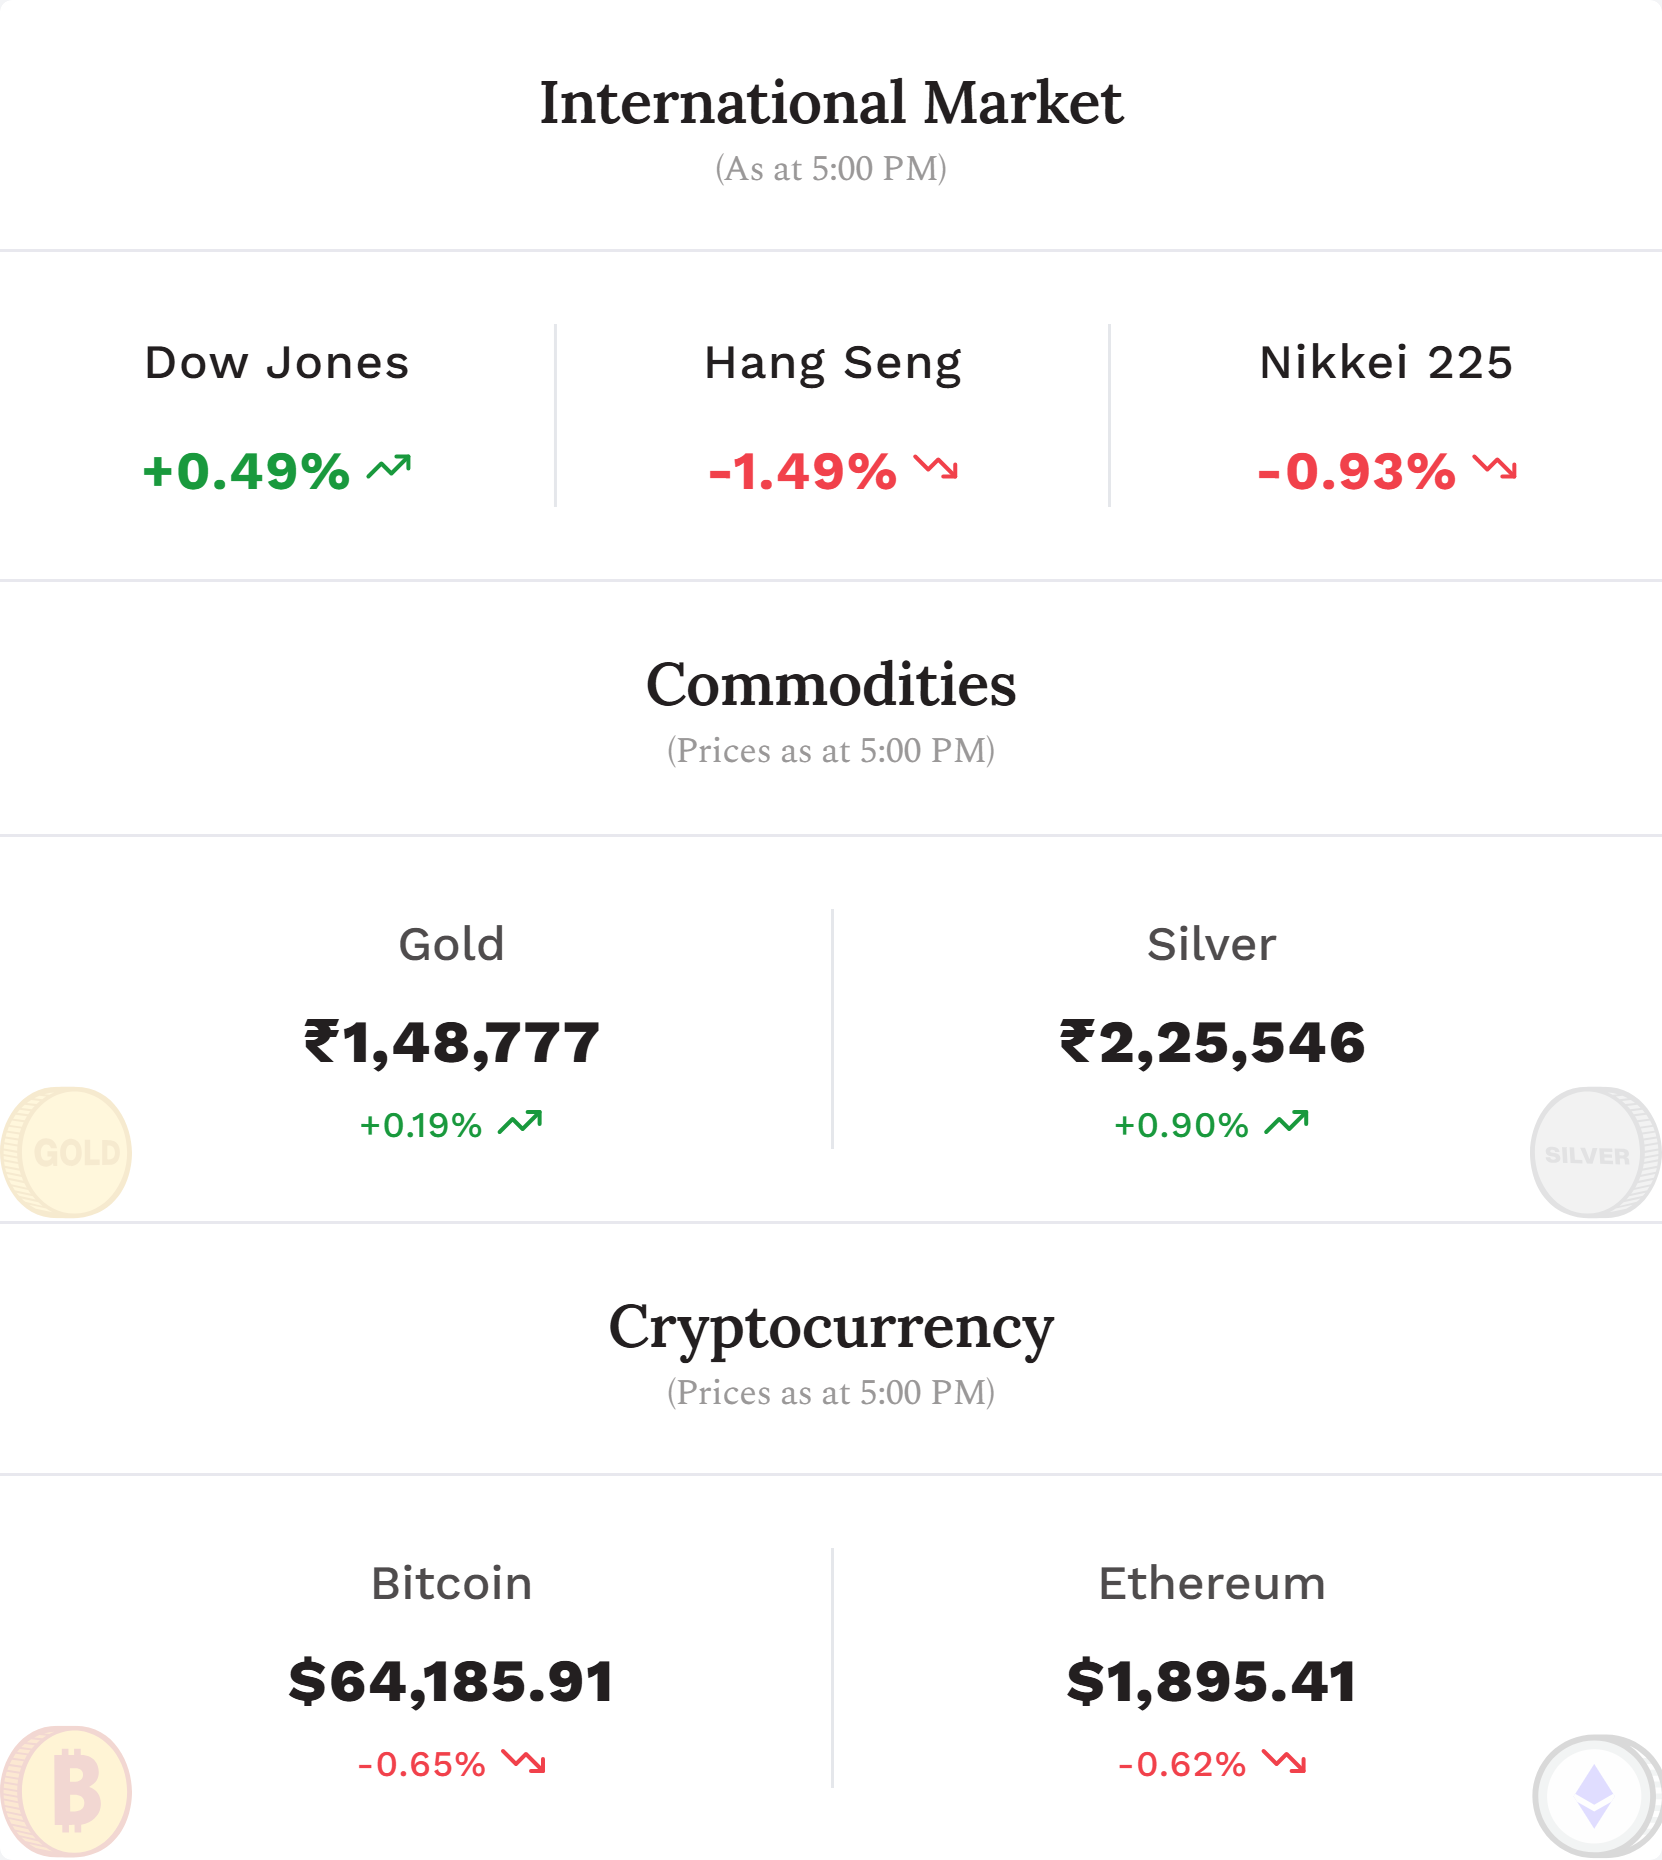The width and height of the screenshot is (1662, 1860).
Task: Click the uptrend arrow beside Silver +0.90%
Action: point(1286,1123)
